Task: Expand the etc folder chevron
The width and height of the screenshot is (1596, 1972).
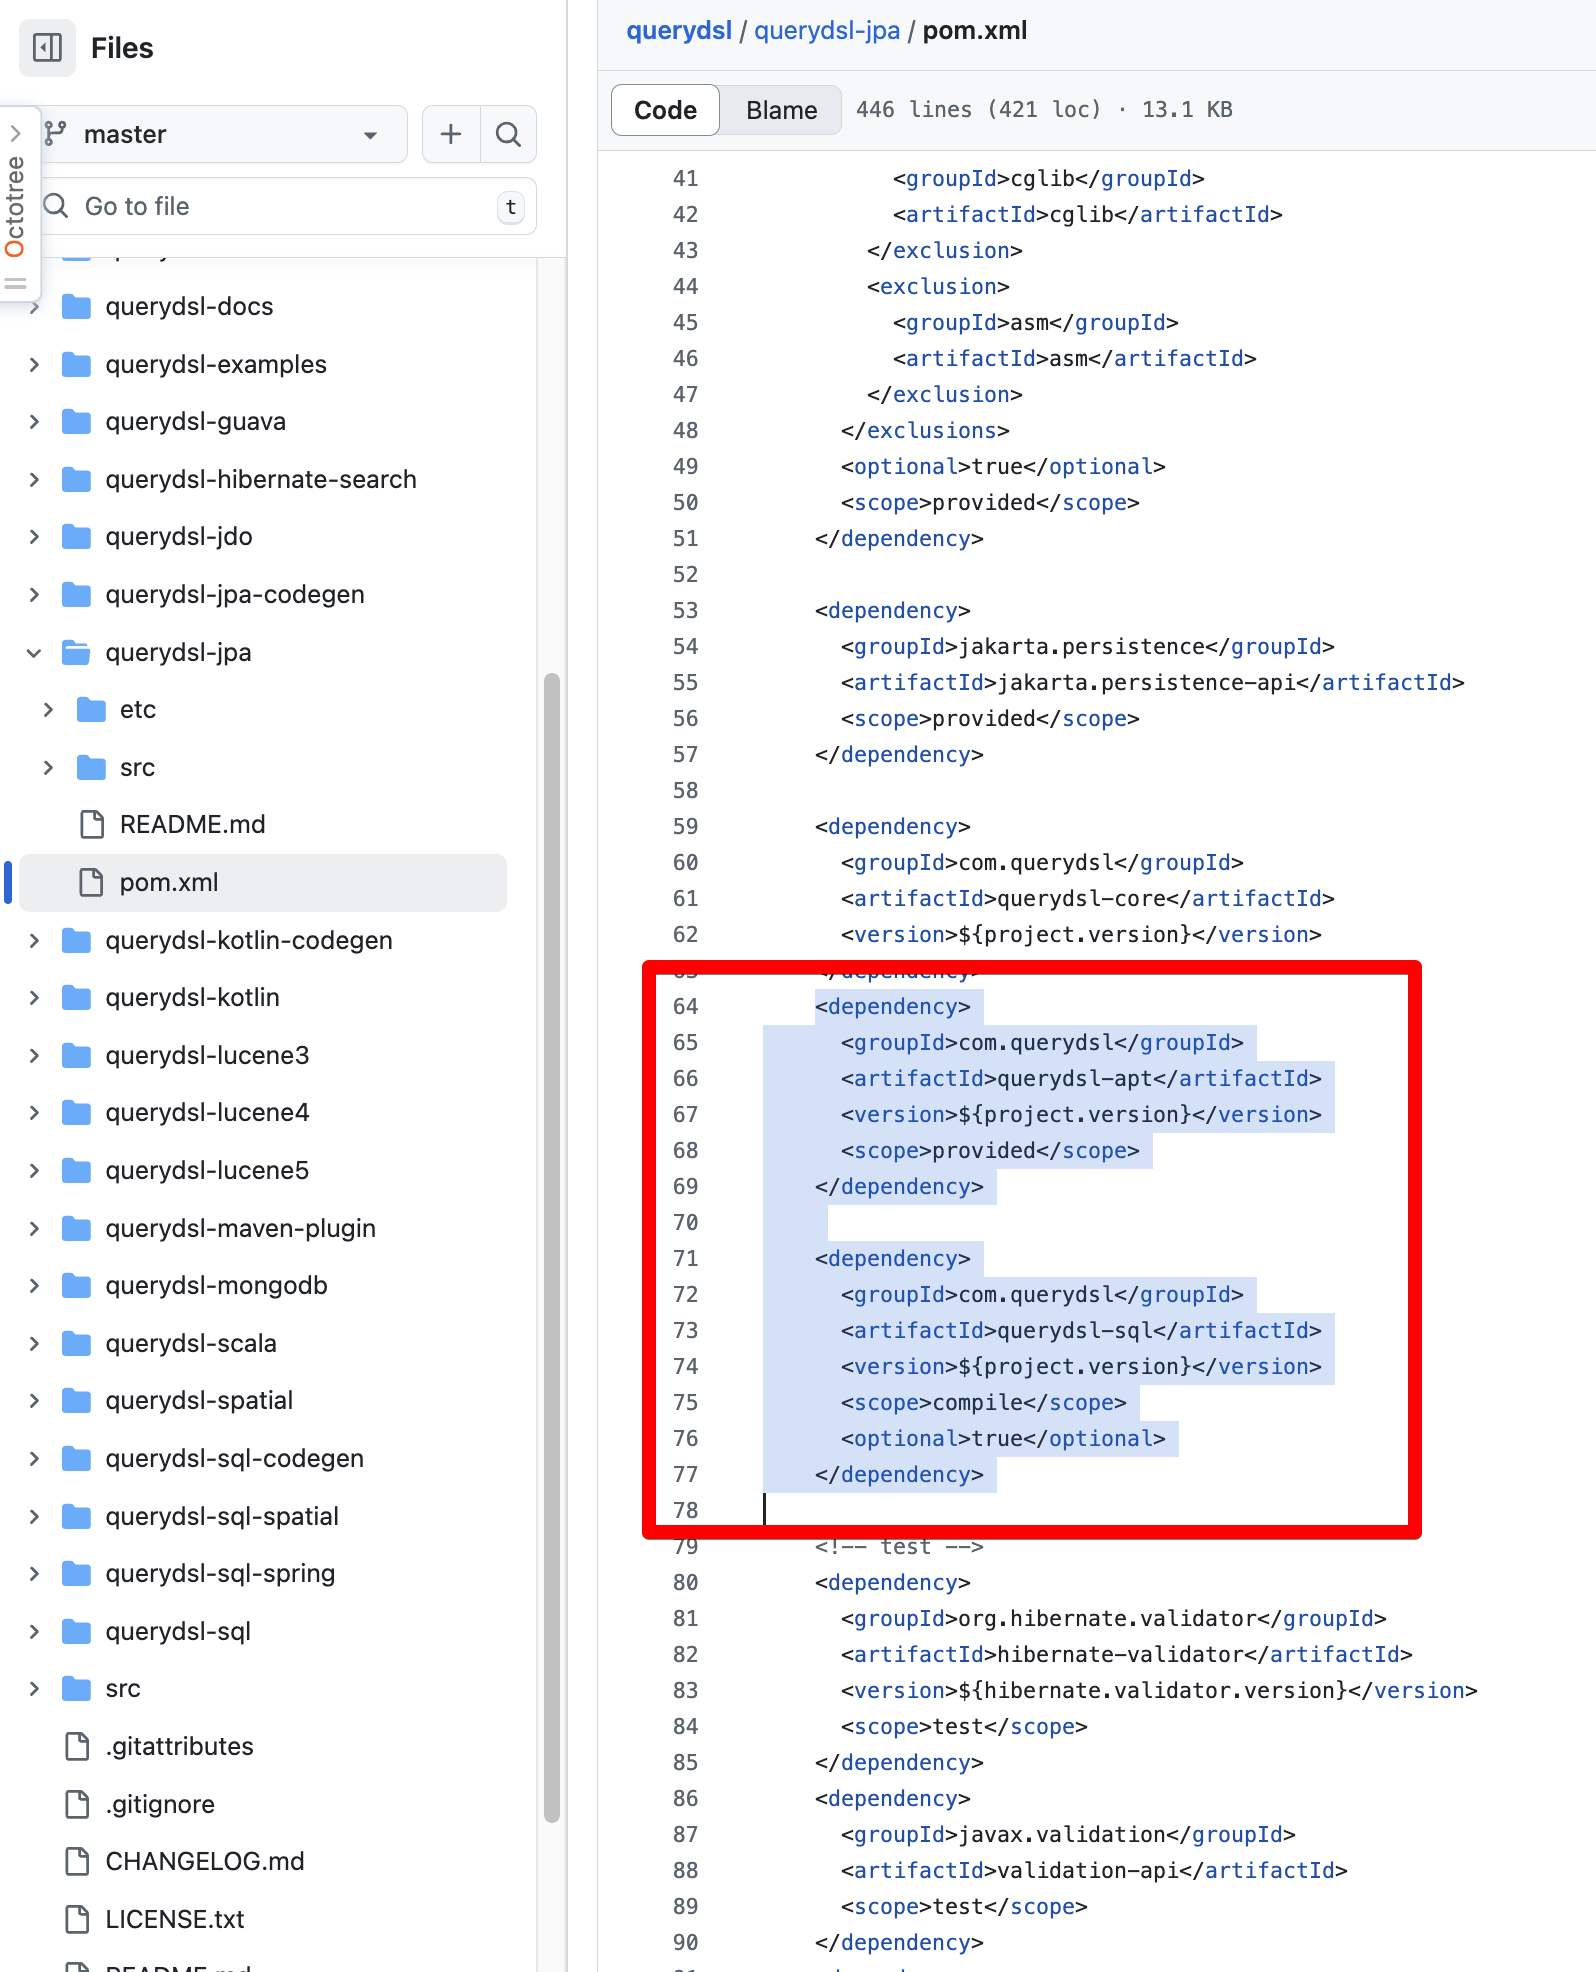Action: [x=48, y=710]
